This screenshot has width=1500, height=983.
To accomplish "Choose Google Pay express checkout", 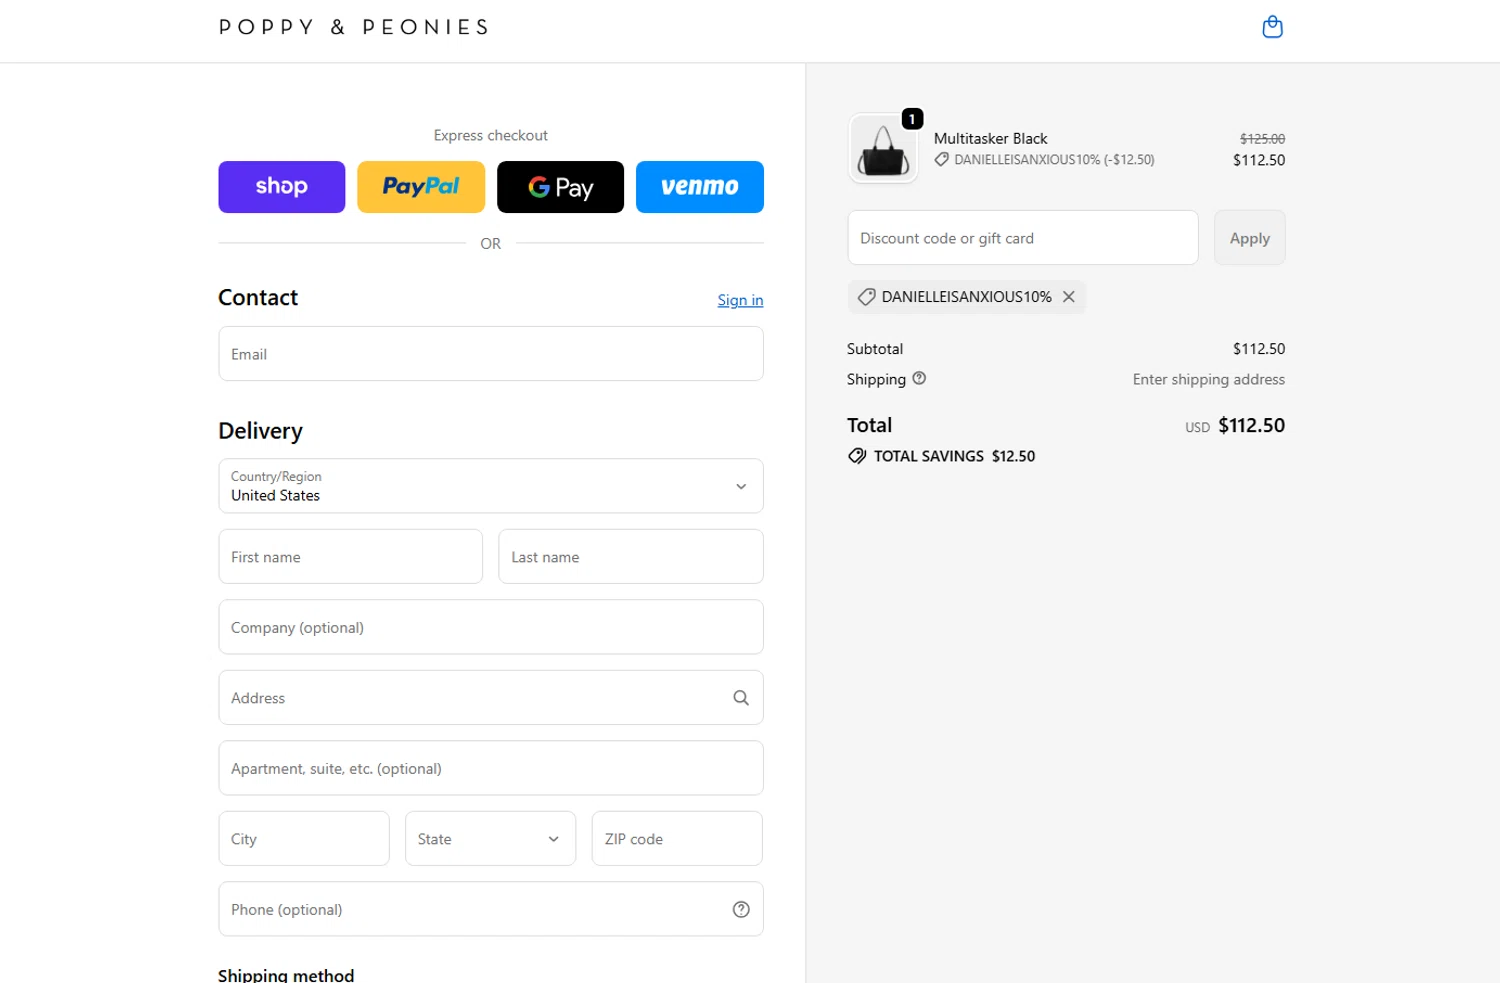I will 560,187.
